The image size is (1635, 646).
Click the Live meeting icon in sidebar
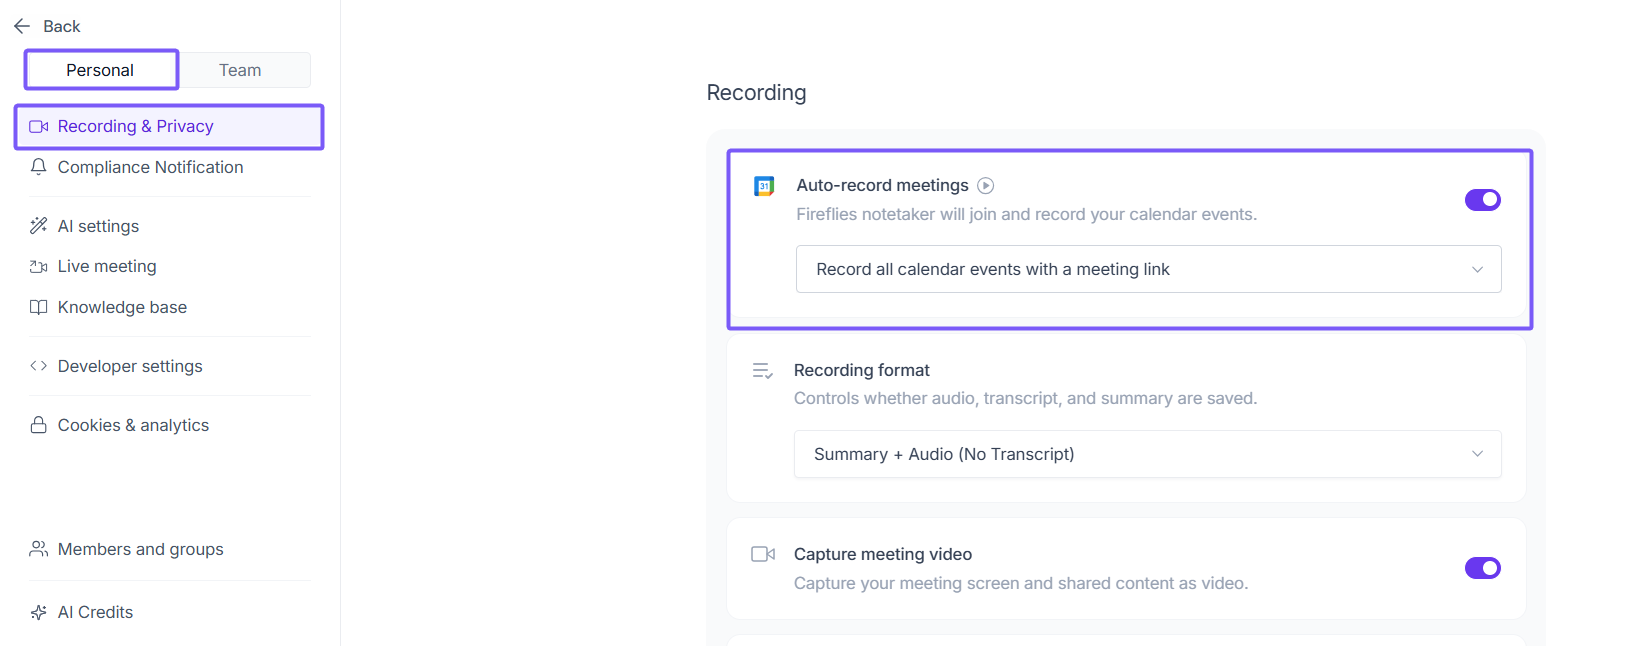39,267
